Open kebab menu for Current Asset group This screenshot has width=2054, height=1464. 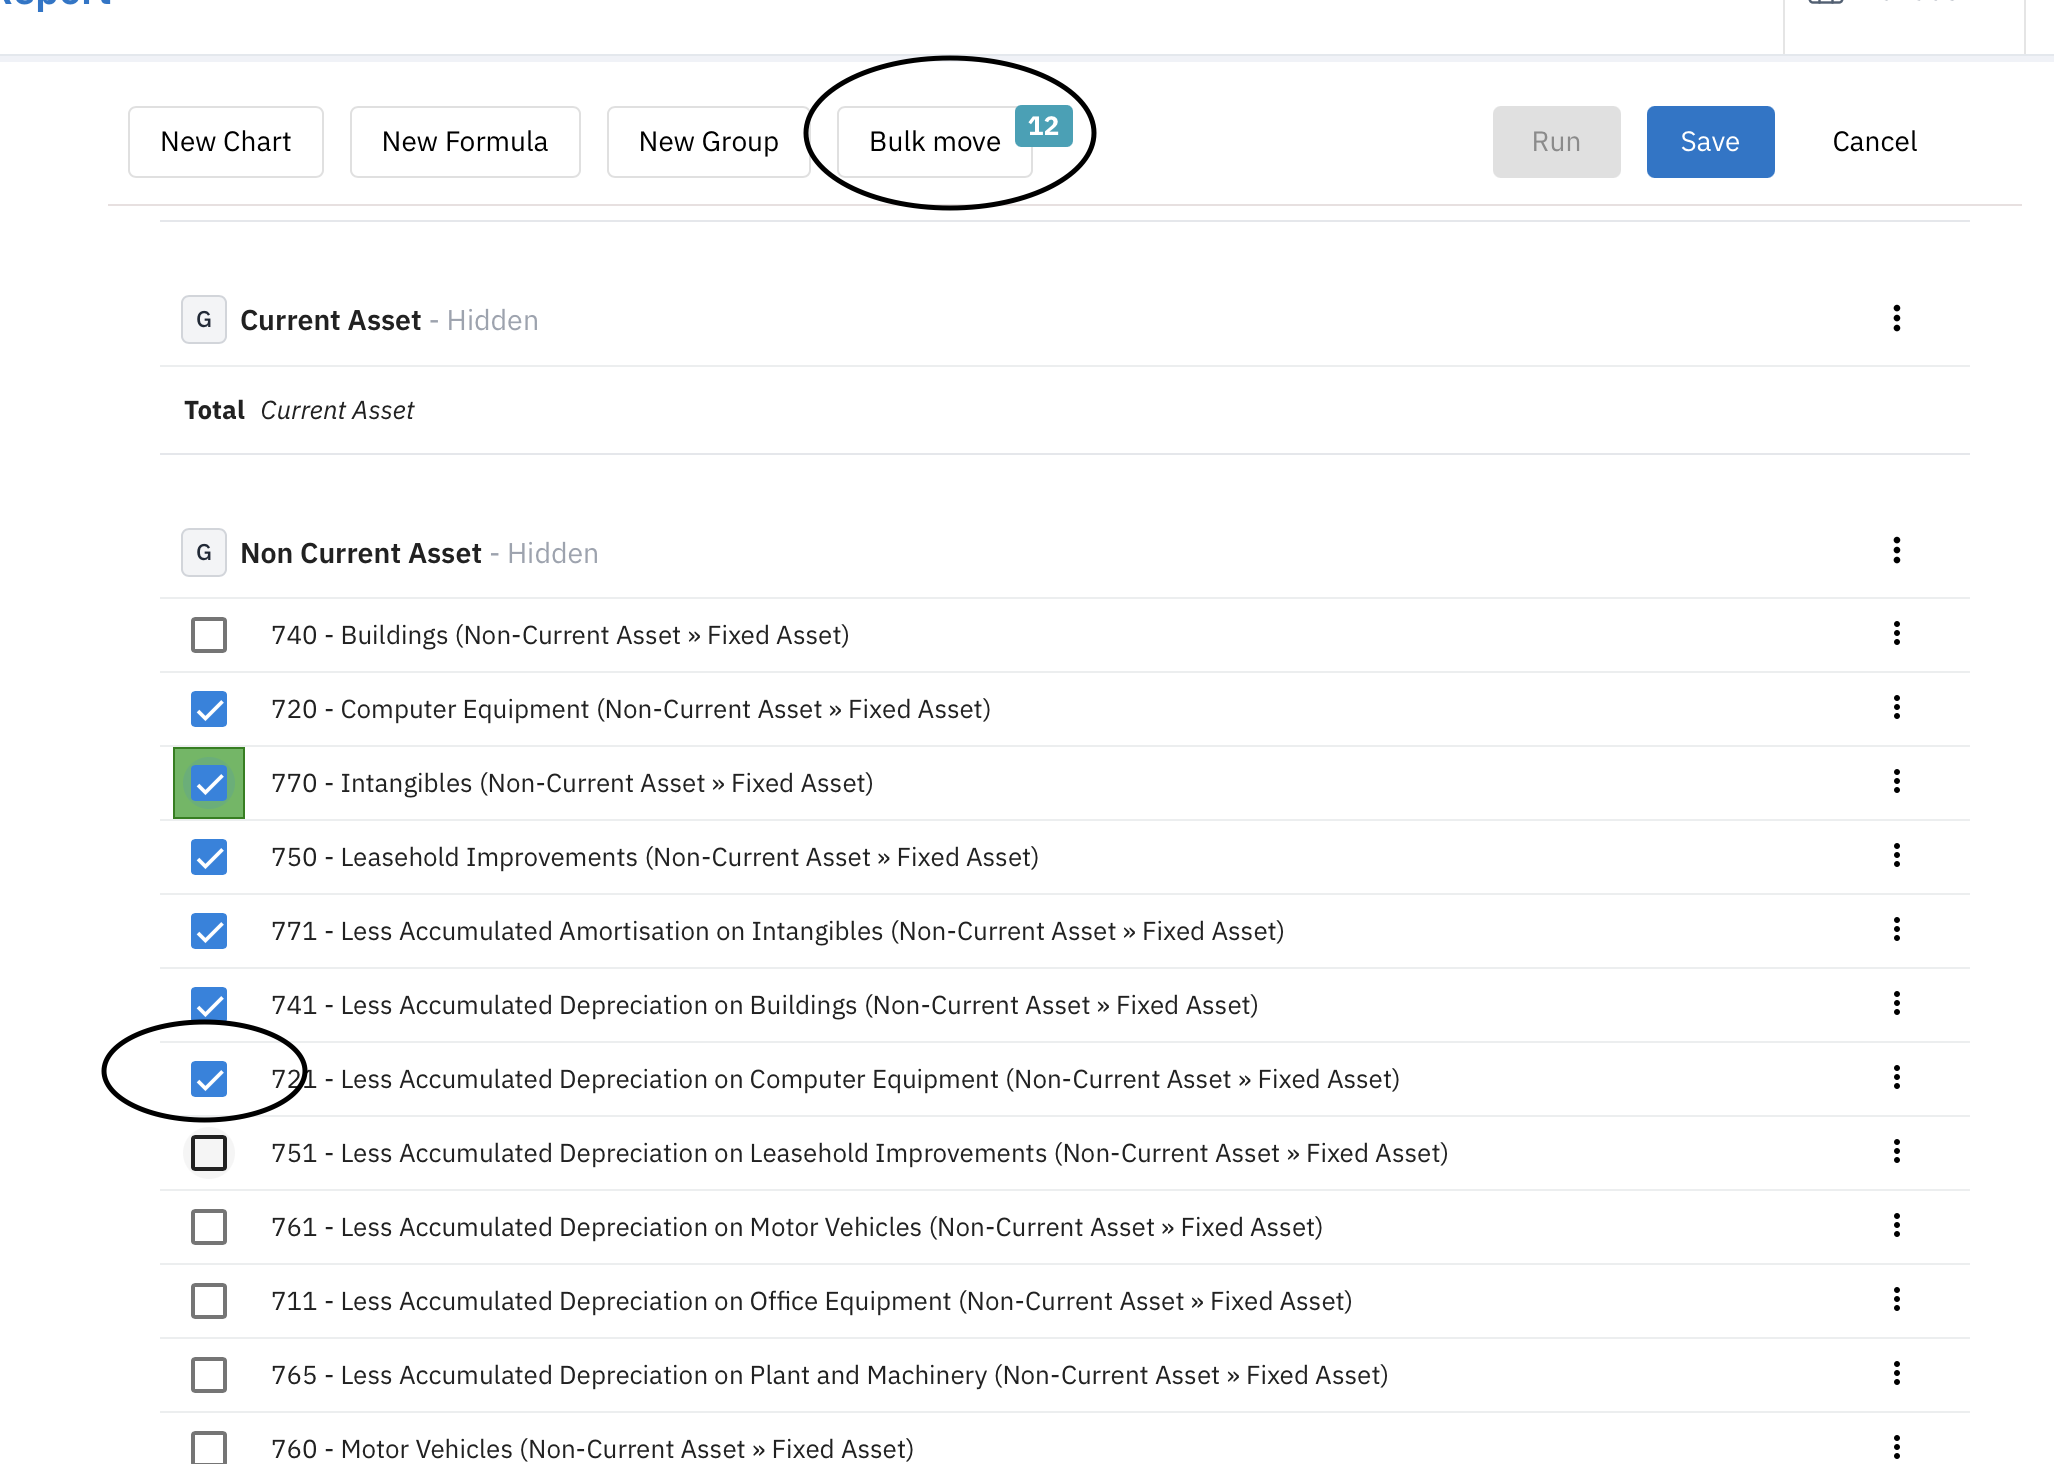1896,319
